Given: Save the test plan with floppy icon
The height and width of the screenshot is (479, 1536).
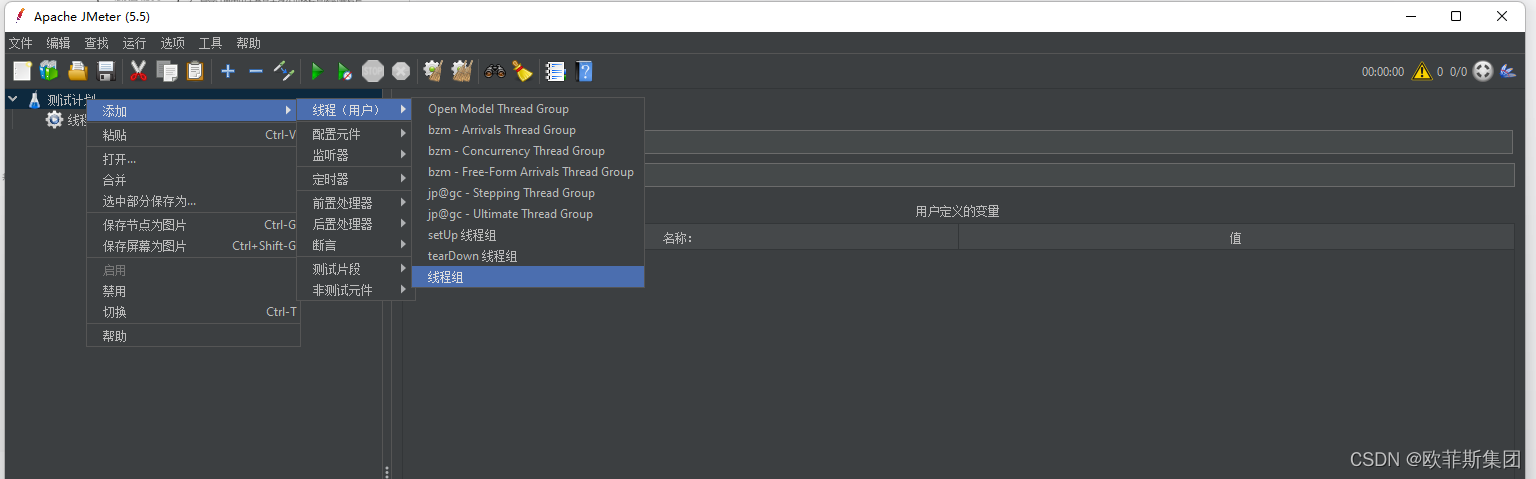Looking at the screenshot, I should 105,71.
